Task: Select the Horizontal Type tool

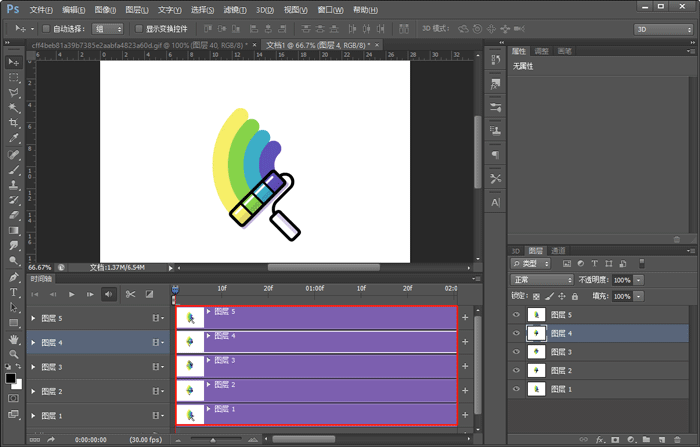Action: pos(13,292)
